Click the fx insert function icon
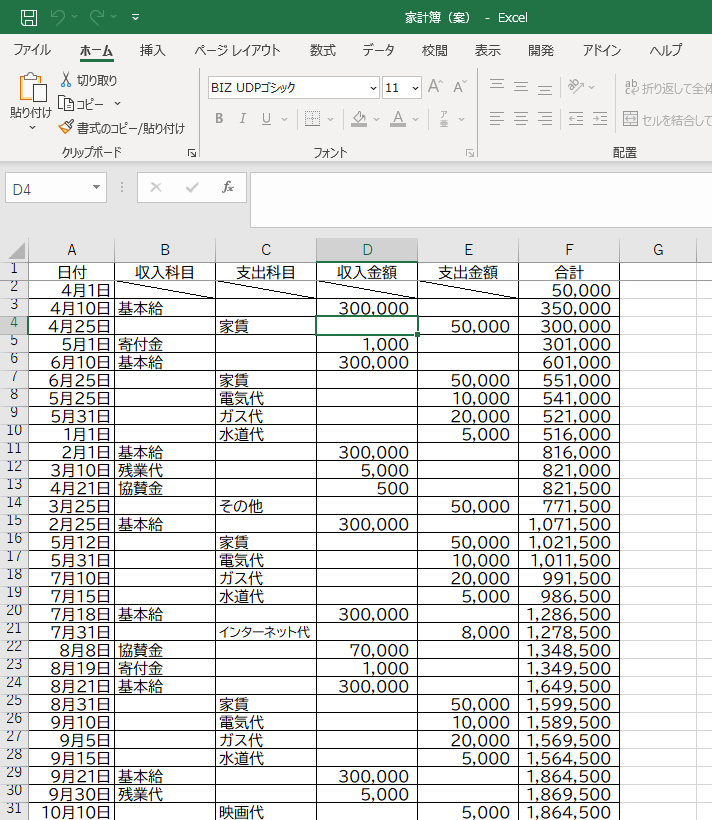Image resolution: width=712 pixels, height=820 pixels. (x=228, y=187)
